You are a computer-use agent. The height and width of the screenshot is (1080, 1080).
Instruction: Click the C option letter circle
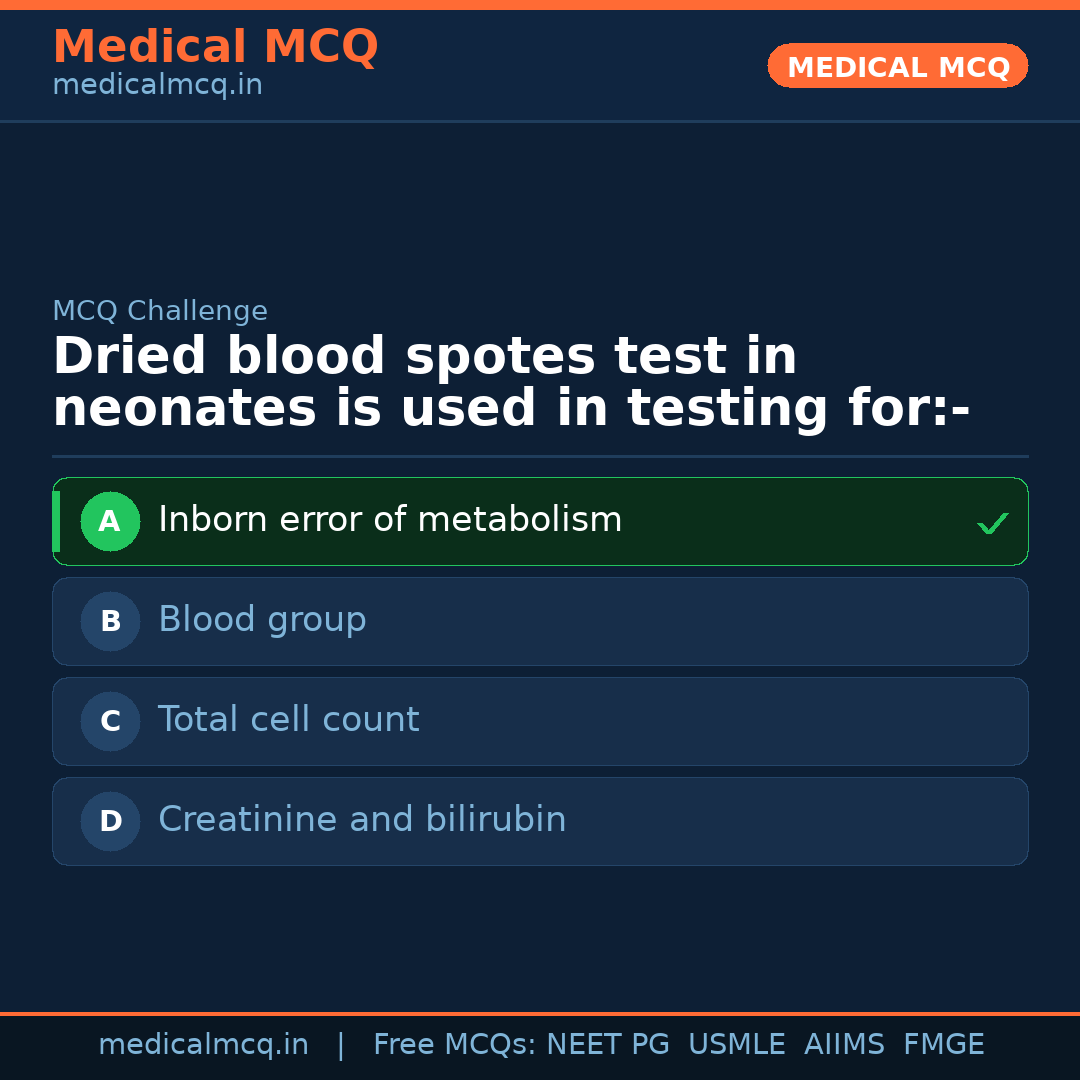click(110, 721)
